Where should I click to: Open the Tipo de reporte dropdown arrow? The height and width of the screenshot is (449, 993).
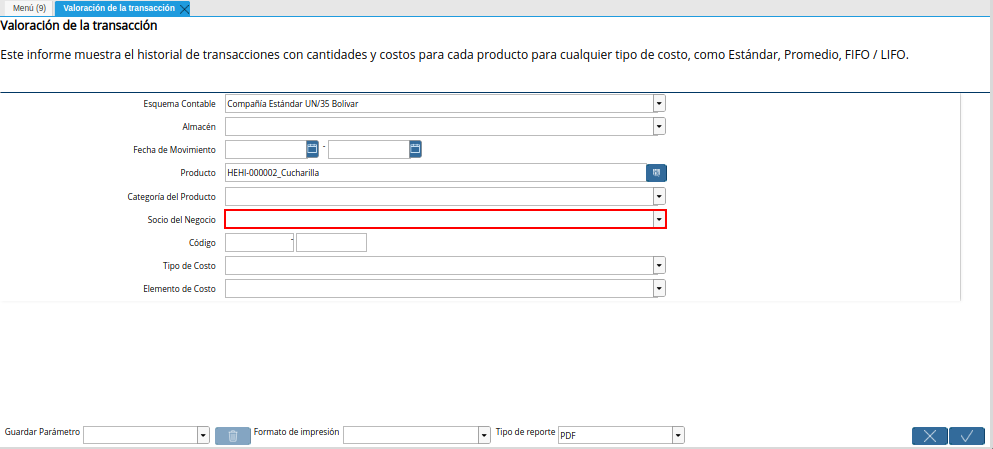click(x=679, y=435)
